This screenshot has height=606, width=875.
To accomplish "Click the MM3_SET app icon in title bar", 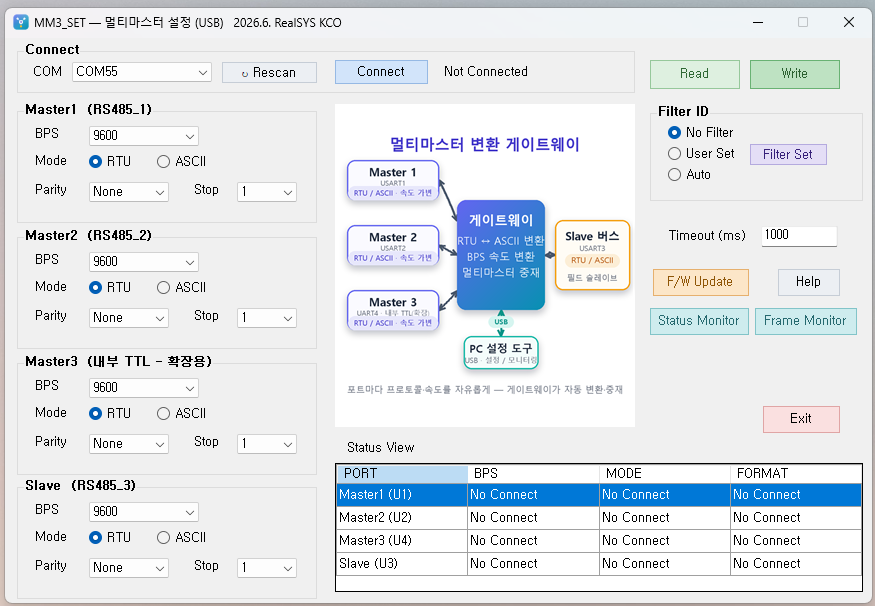I will click(x=21, y=22).
